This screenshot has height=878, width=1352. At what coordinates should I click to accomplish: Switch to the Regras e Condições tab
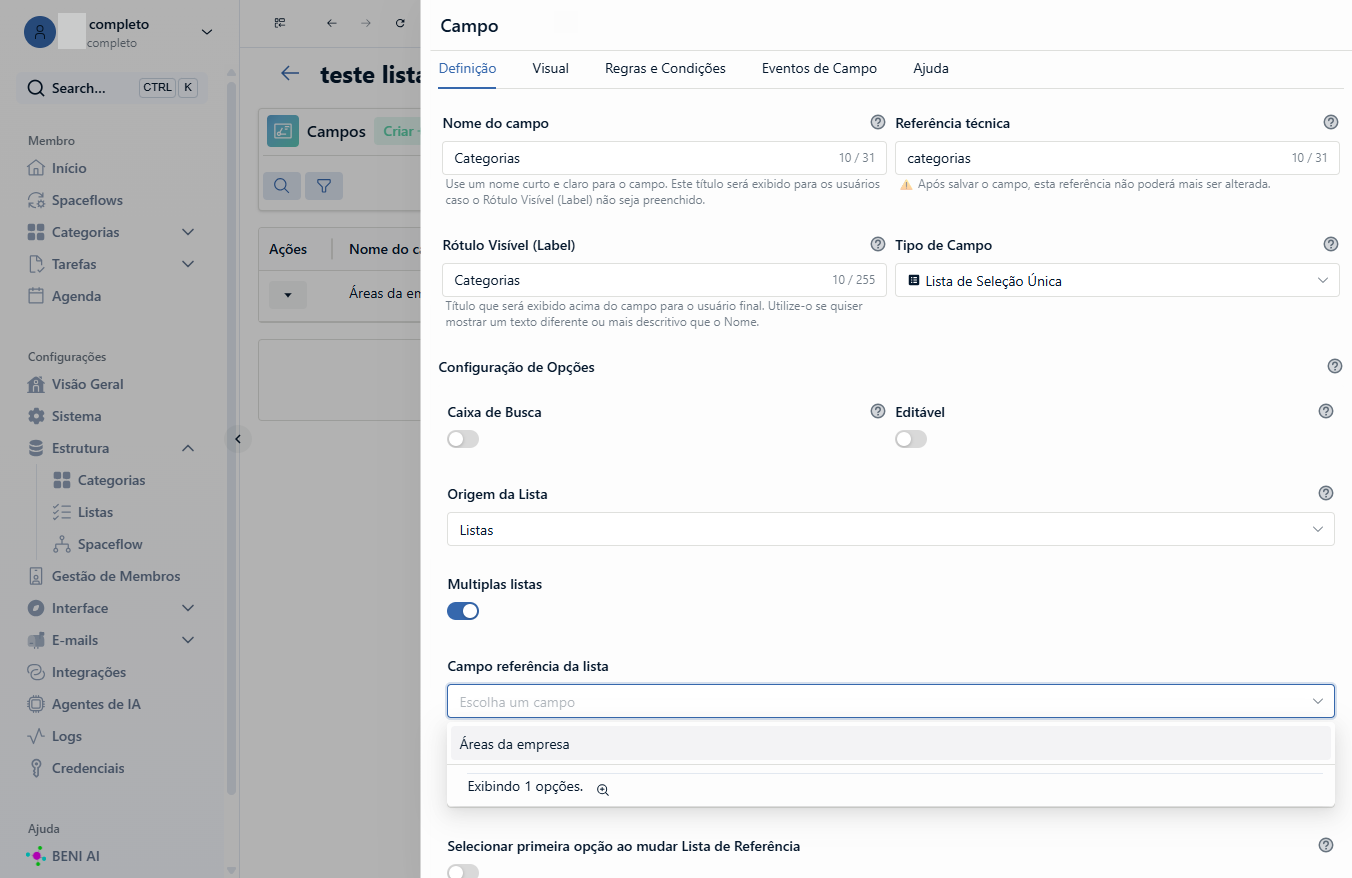[x=665, y=69]
